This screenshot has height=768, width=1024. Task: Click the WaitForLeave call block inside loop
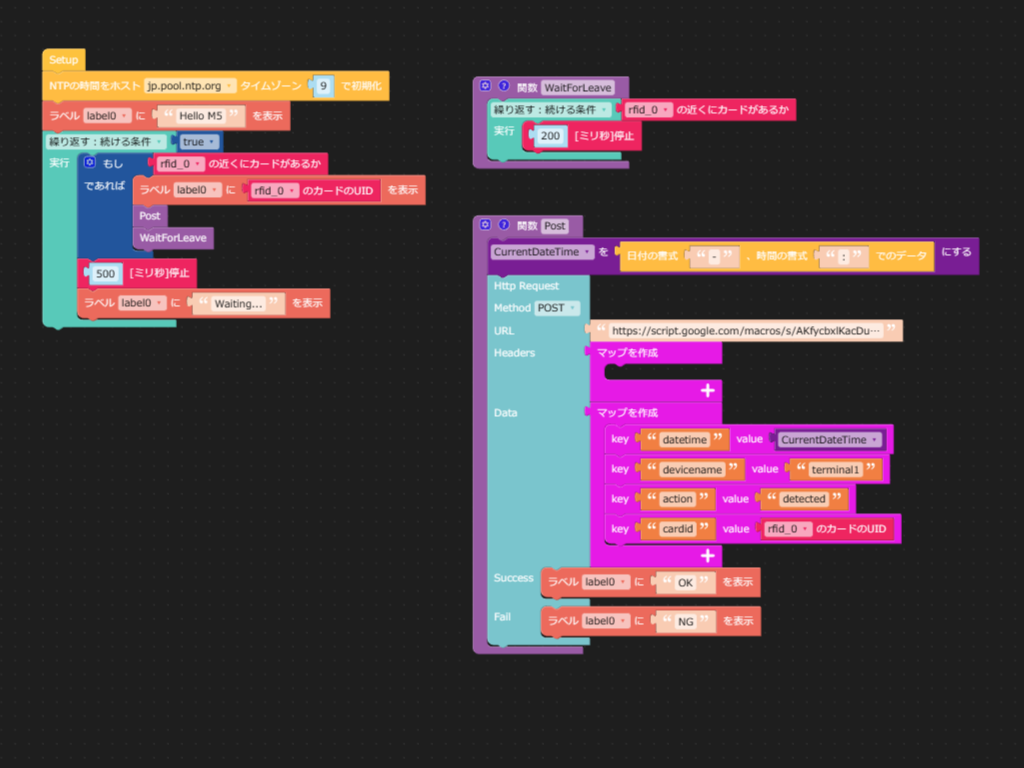173,238
